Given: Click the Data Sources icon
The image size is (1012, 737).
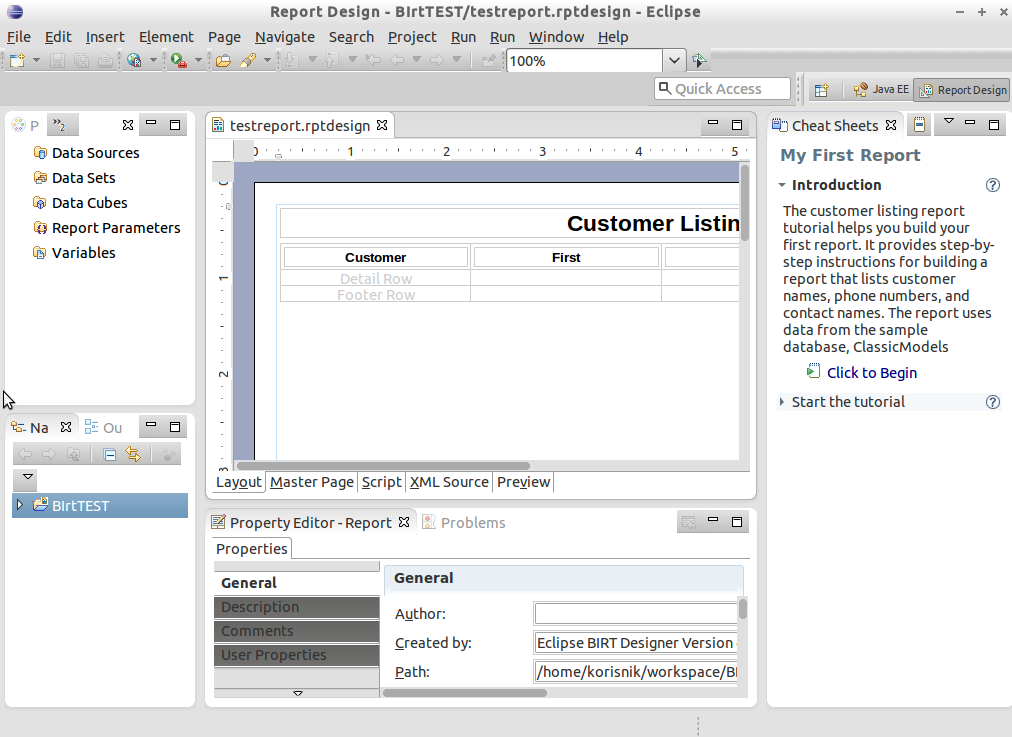Looking at the screenshot, I should pyautogui.click(x=40, y=153).
